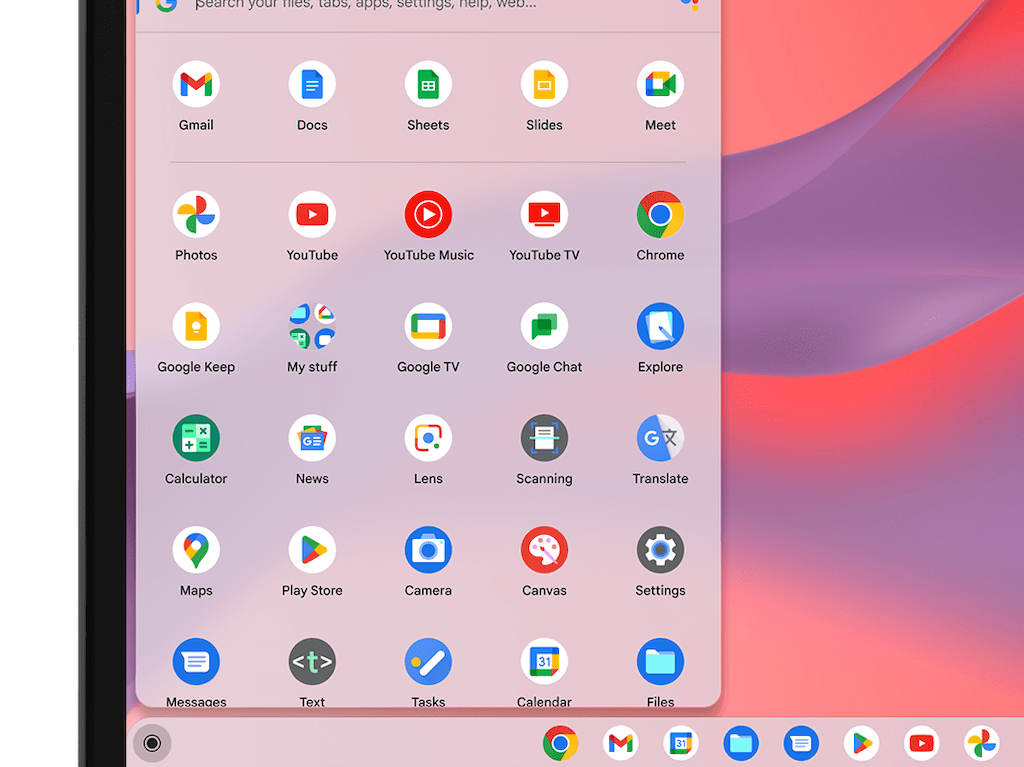Launch the Scanning app
The image size is (1024, 767).
pyautogui.click(x=544, y=438)
